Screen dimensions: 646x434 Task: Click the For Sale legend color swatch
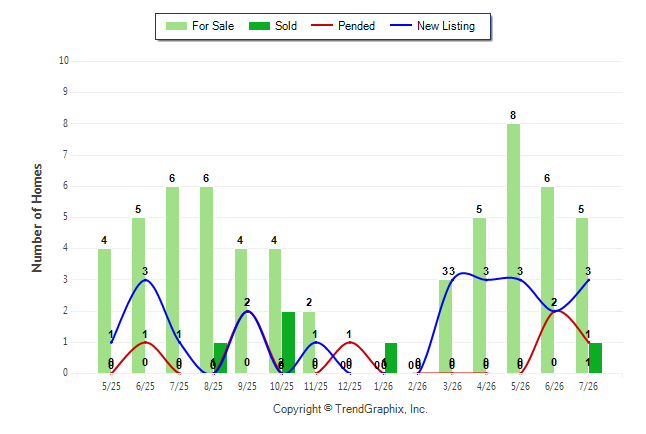(176, 26)
